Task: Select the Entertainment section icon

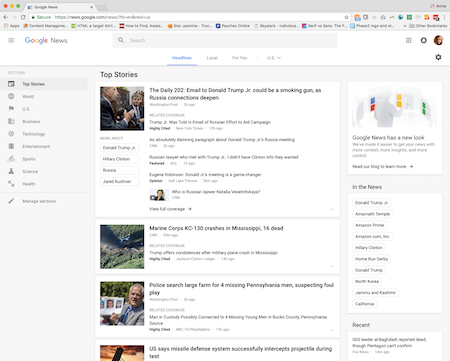Action: click(x=11, y=146)
